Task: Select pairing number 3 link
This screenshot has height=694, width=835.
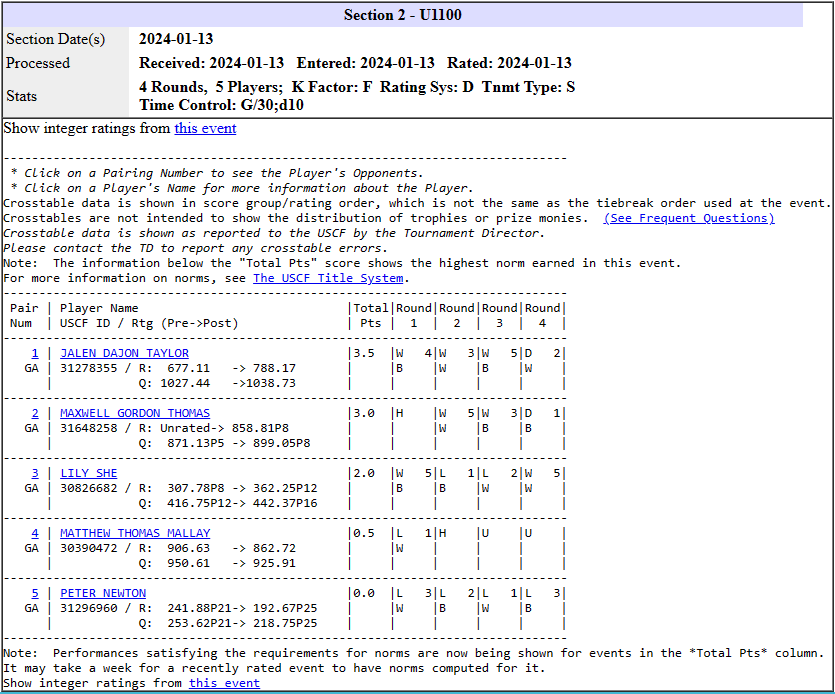Action: [x=34, y=473]
